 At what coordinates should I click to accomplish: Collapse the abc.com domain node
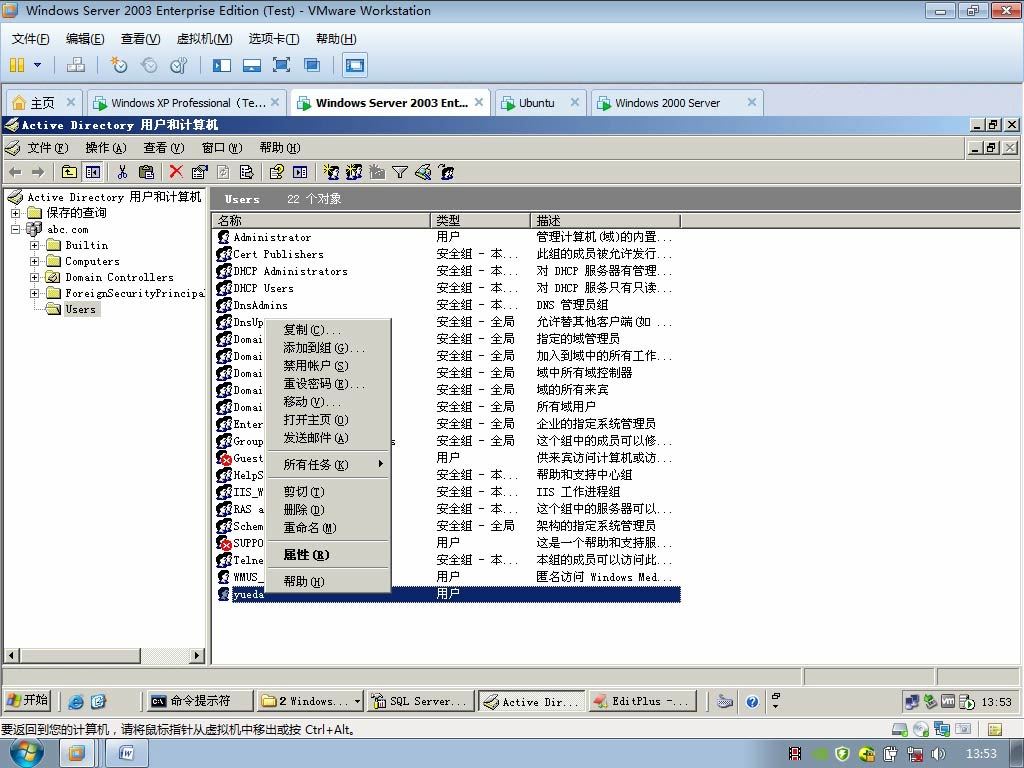click(16, 229)
